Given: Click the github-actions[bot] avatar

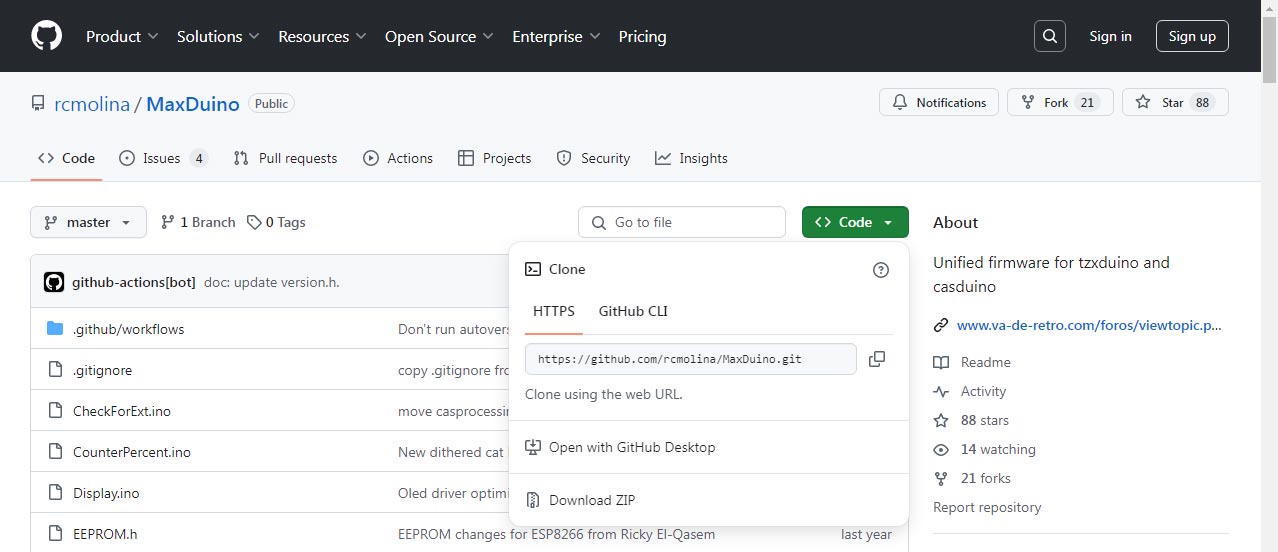Looking at the screenshot, I should tap(54, 282).
